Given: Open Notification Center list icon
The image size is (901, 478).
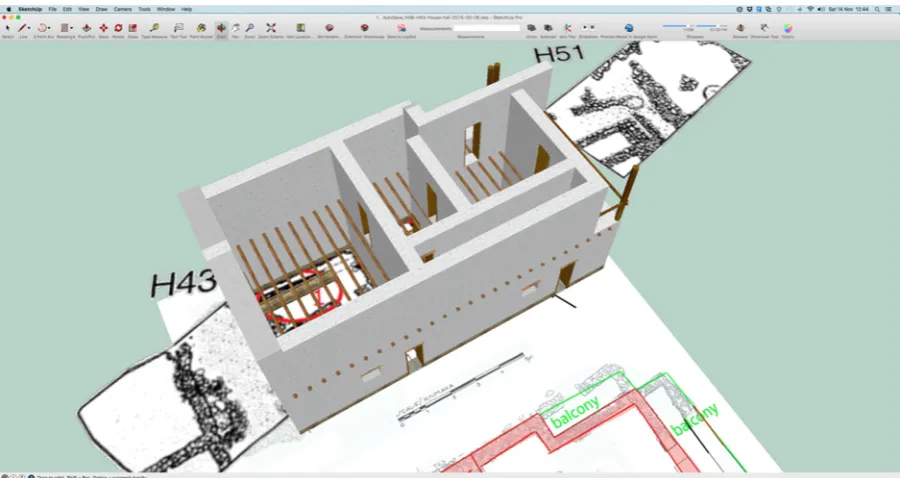Looking at the screenshot, I should (888, 9).
